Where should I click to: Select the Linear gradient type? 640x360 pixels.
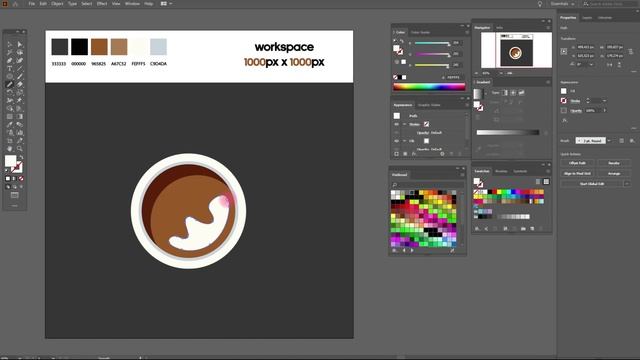pyautogui.click(x=505, y=93)
